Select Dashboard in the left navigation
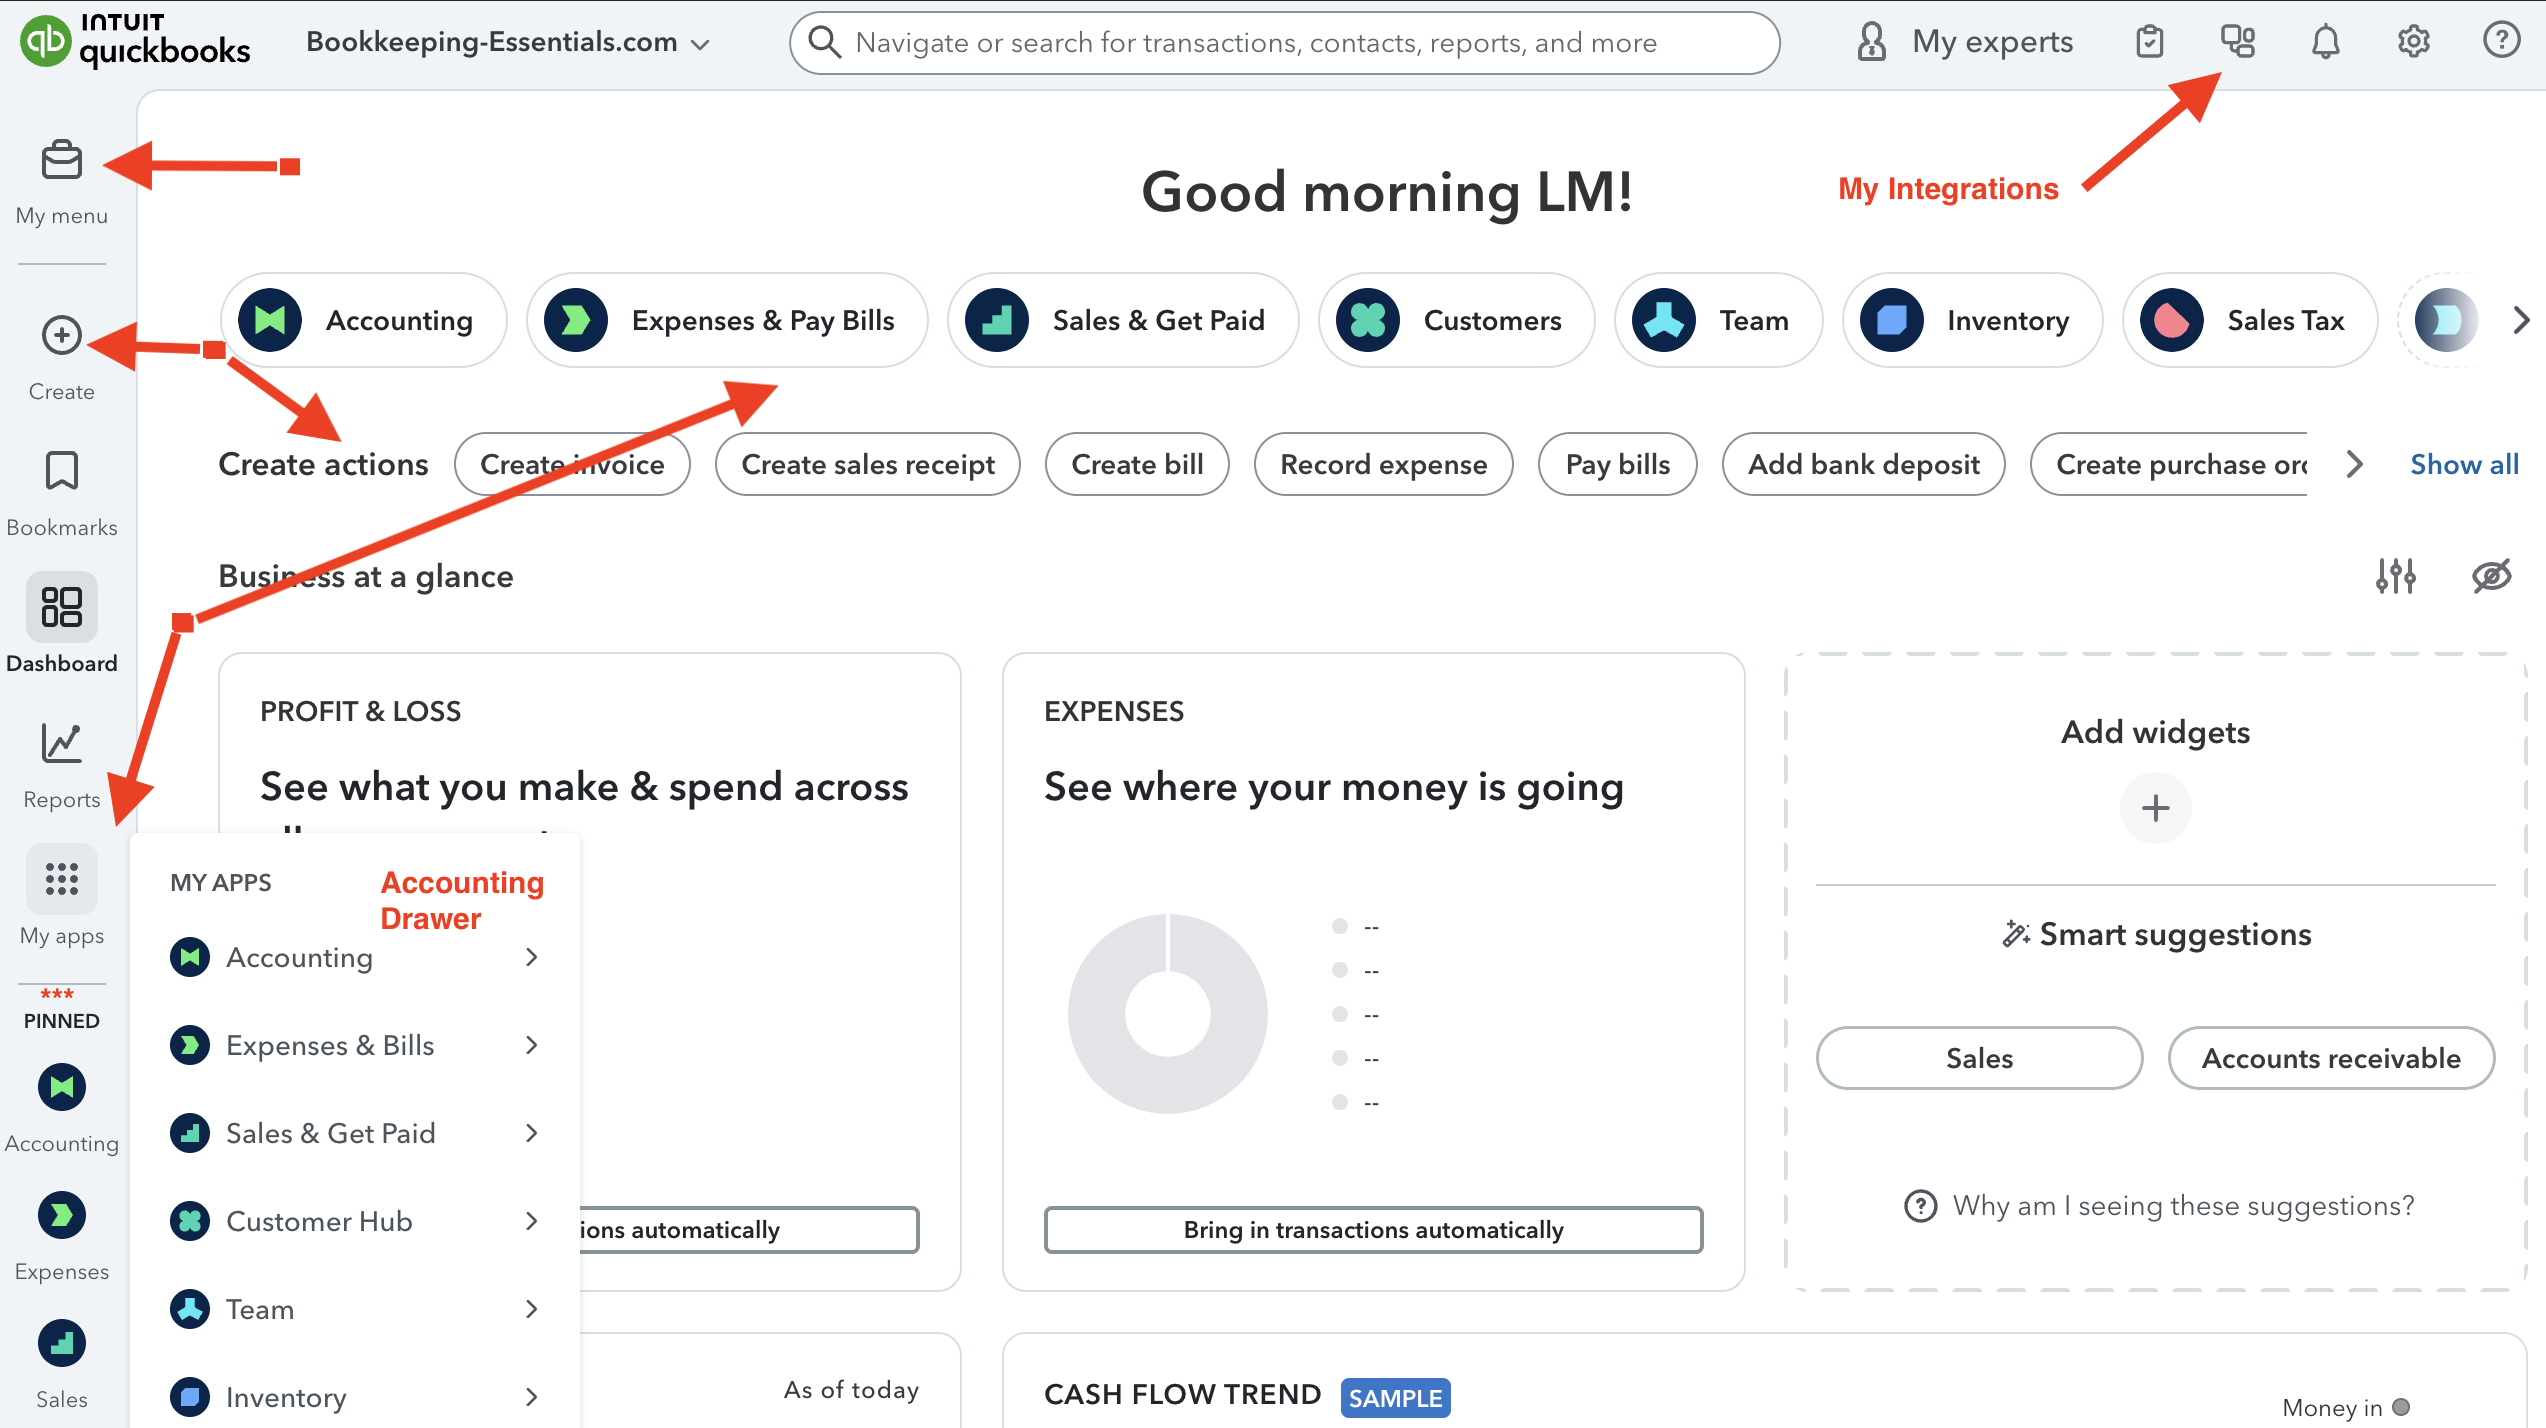 60,607
